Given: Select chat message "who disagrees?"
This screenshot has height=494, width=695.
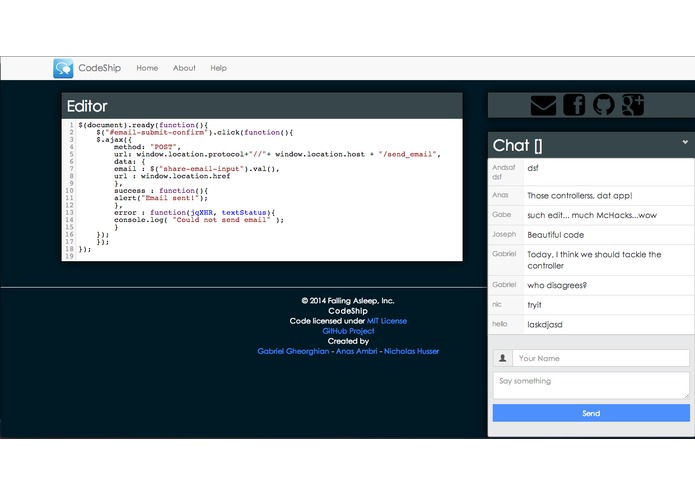Looking at the screenshot, I should point(557,285).
